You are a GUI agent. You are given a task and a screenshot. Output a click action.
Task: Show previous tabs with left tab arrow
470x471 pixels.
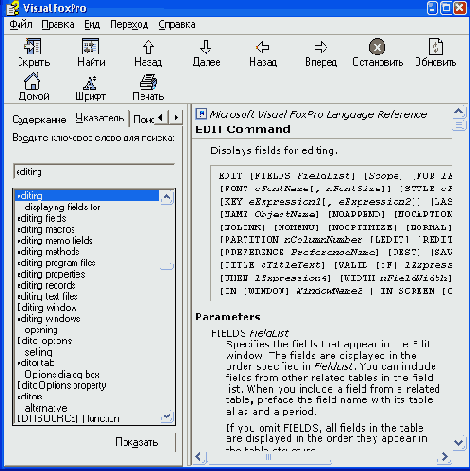tap(161, 117)
